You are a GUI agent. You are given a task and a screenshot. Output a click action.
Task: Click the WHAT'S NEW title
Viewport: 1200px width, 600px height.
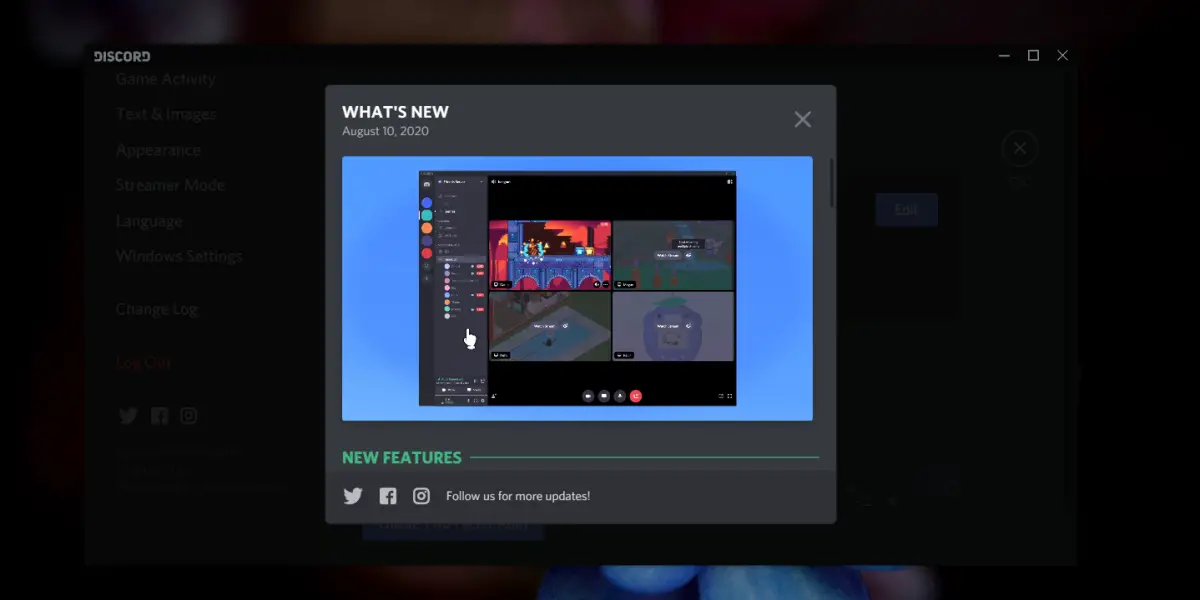click(395, 112)
